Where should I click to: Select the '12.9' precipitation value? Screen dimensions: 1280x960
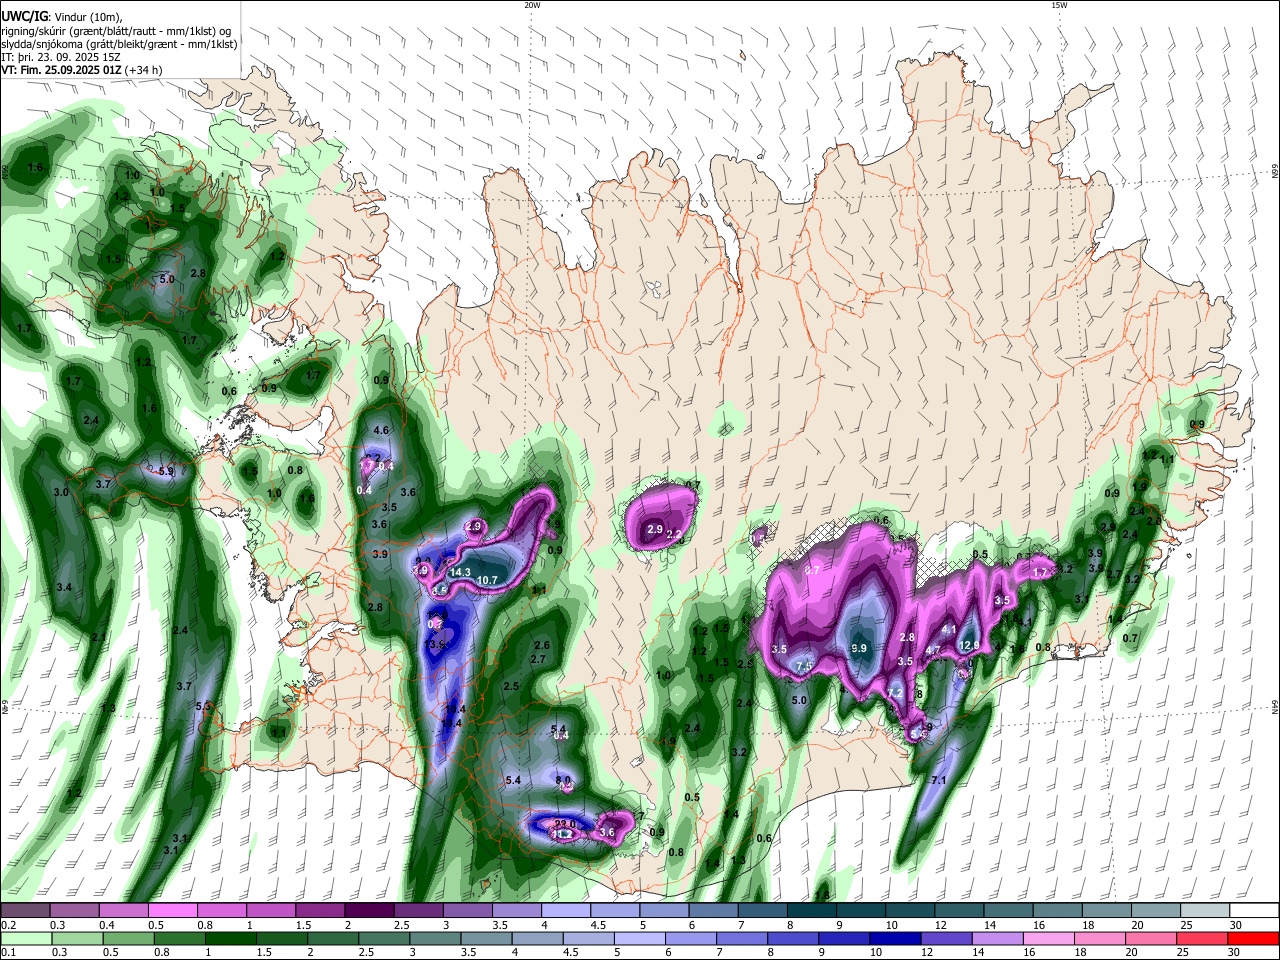point(969,646)
